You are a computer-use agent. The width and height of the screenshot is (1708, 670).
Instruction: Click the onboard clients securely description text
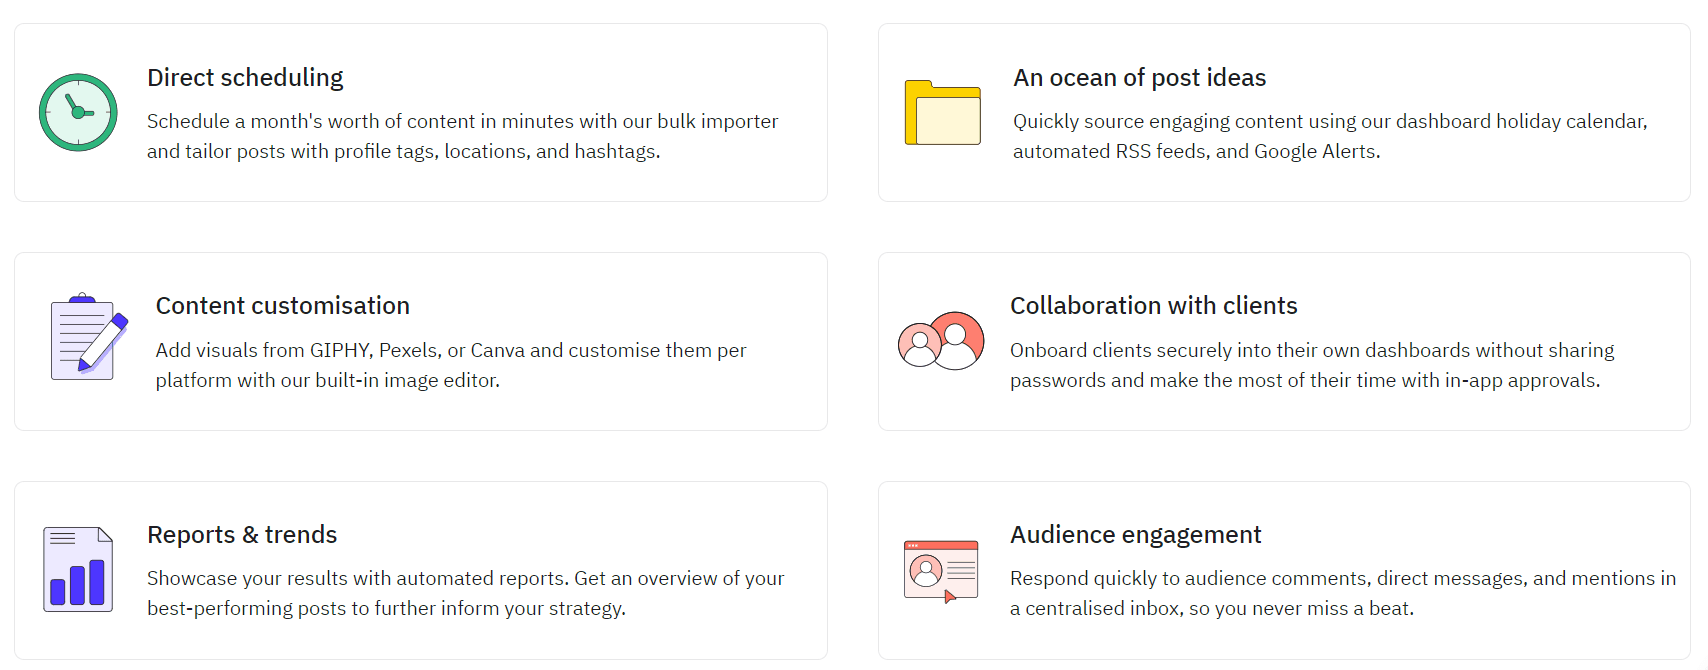[1311, 351]
